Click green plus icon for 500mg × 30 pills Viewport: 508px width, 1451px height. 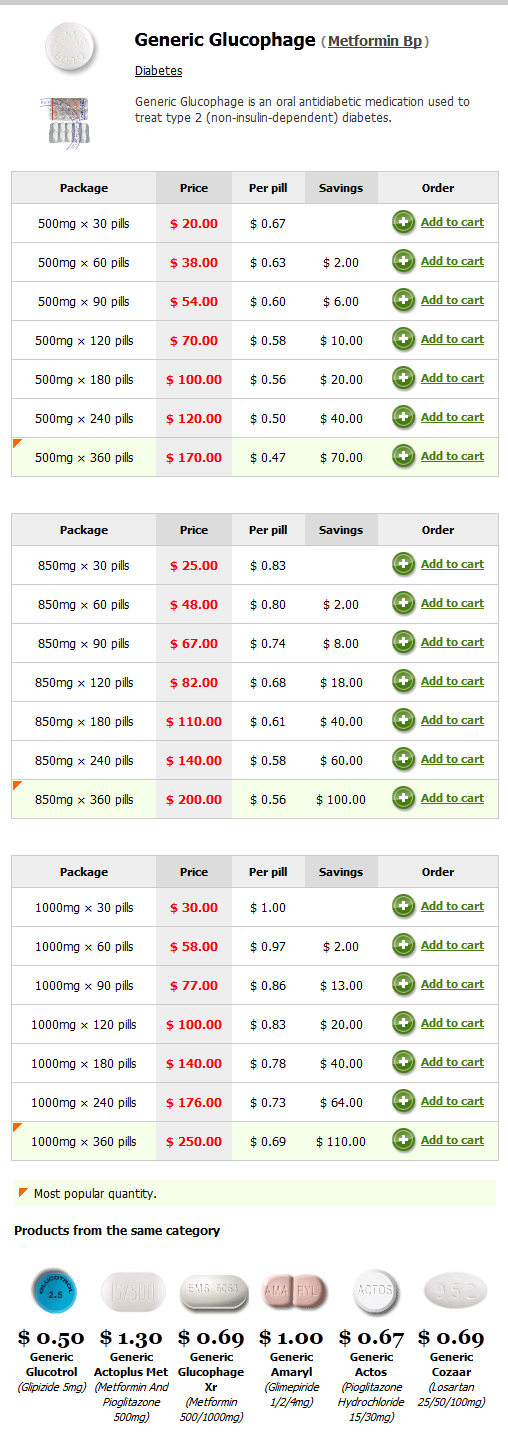[x=403, y=222]
